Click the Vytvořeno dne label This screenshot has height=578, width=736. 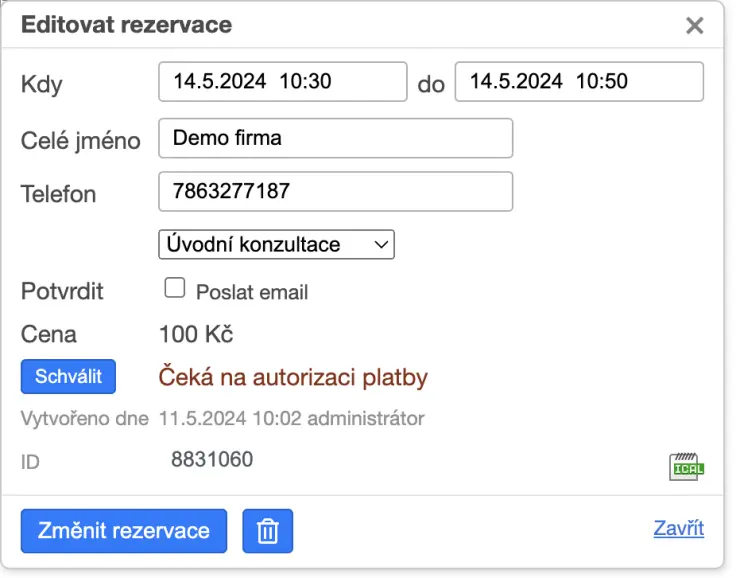coord(85,418)
